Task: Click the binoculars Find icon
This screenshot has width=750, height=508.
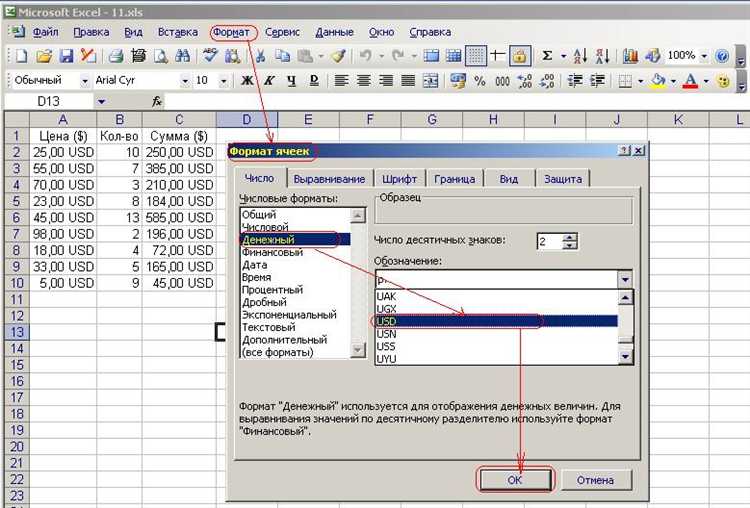Action: point(182,56)
